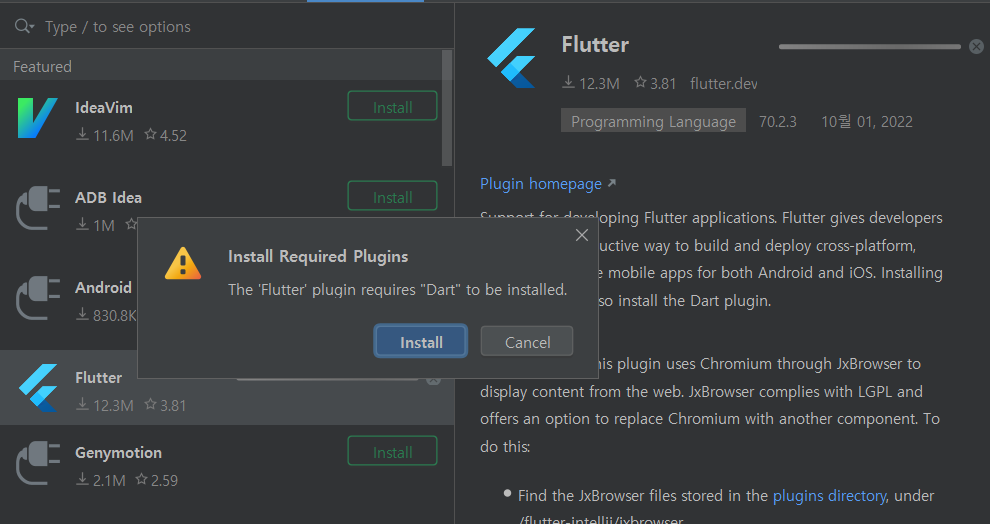Click the search magnifier icon

pos(24,27)
